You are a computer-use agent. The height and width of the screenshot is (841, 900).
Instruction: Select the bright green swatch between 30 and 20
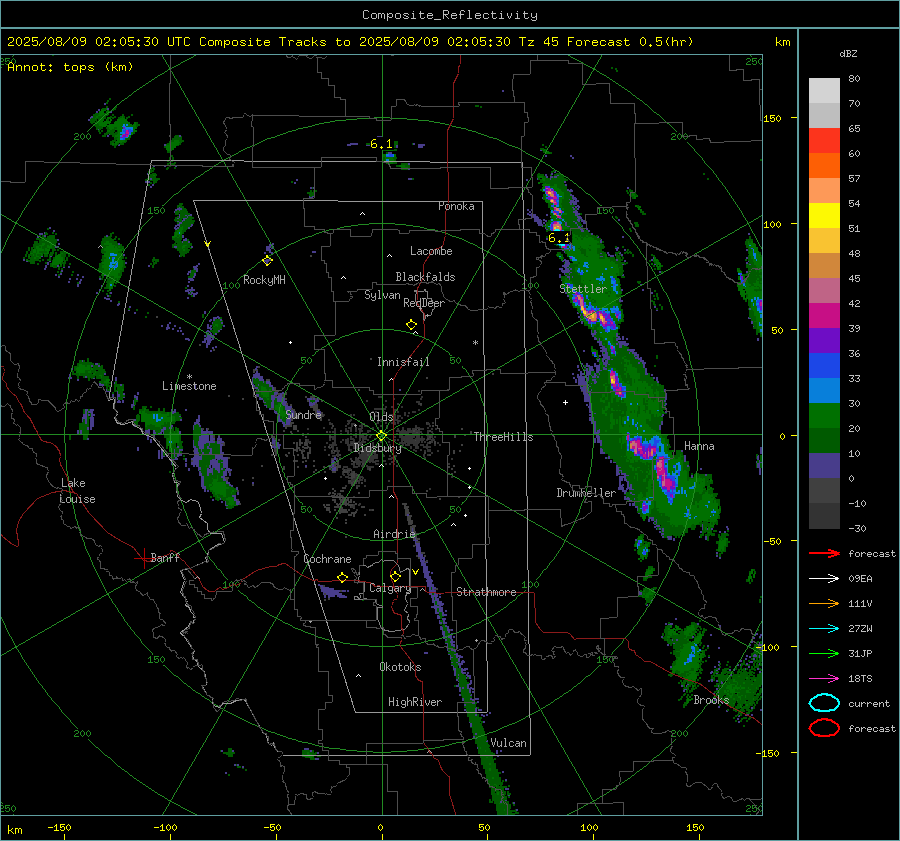click(x=824, y=415)
